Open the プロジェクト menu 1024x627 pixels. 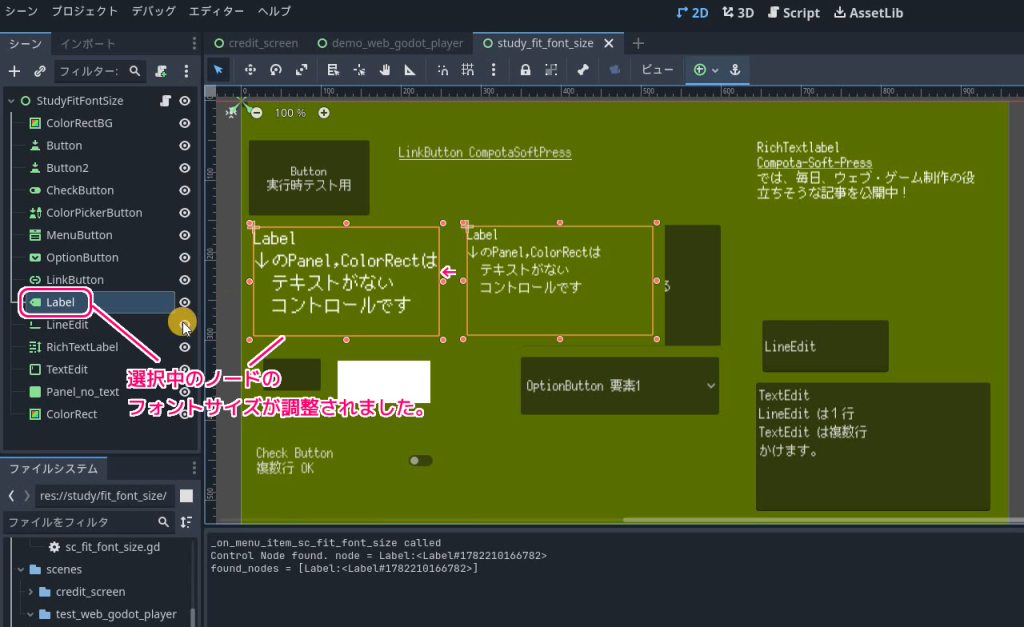pyautogui.click(x=85, y=11)
